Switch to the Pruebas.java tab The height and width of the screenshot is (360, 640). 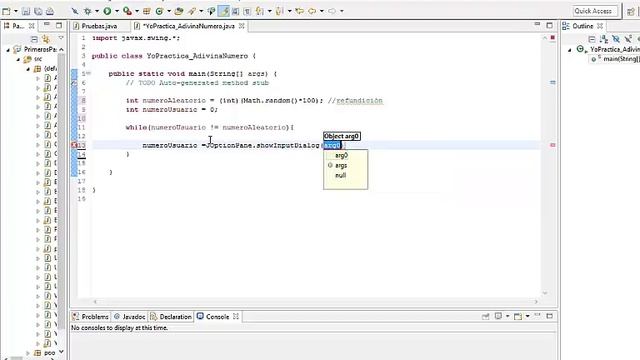pos(99,26)
